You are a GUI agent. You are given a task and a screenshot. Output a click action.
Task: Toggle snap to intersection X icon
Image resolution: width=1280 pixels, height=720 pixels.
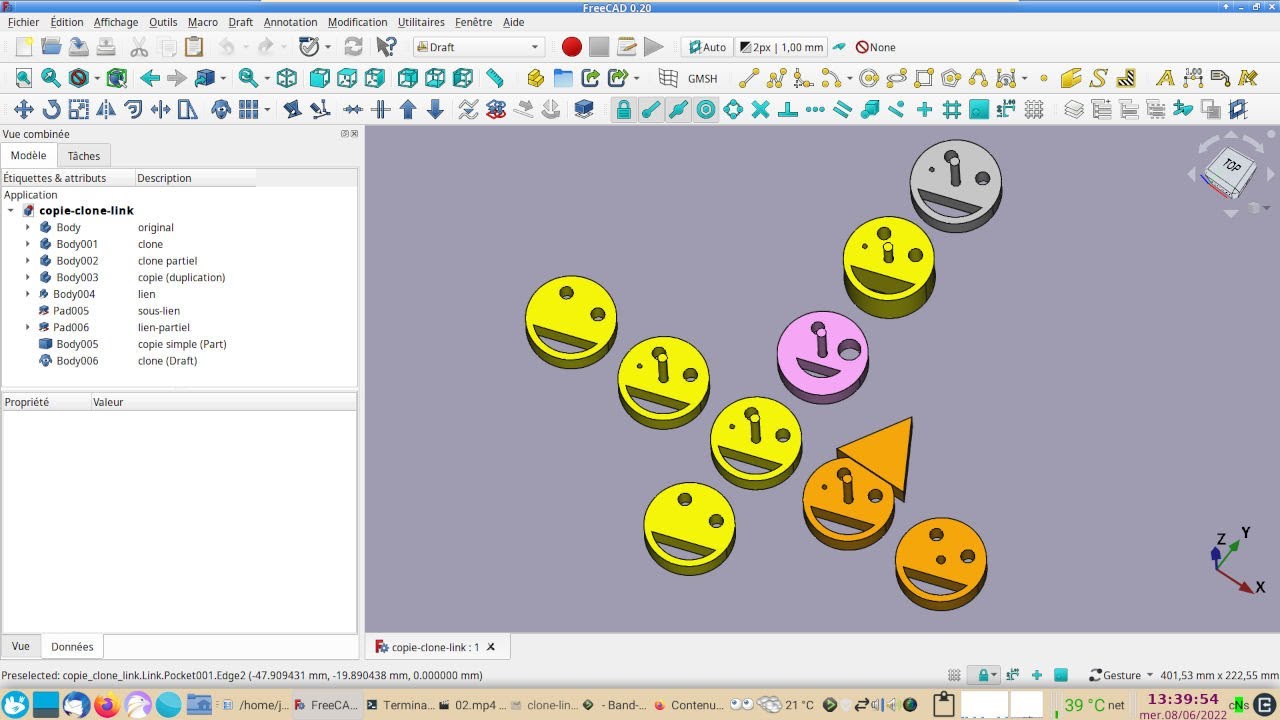coord(760,109)
